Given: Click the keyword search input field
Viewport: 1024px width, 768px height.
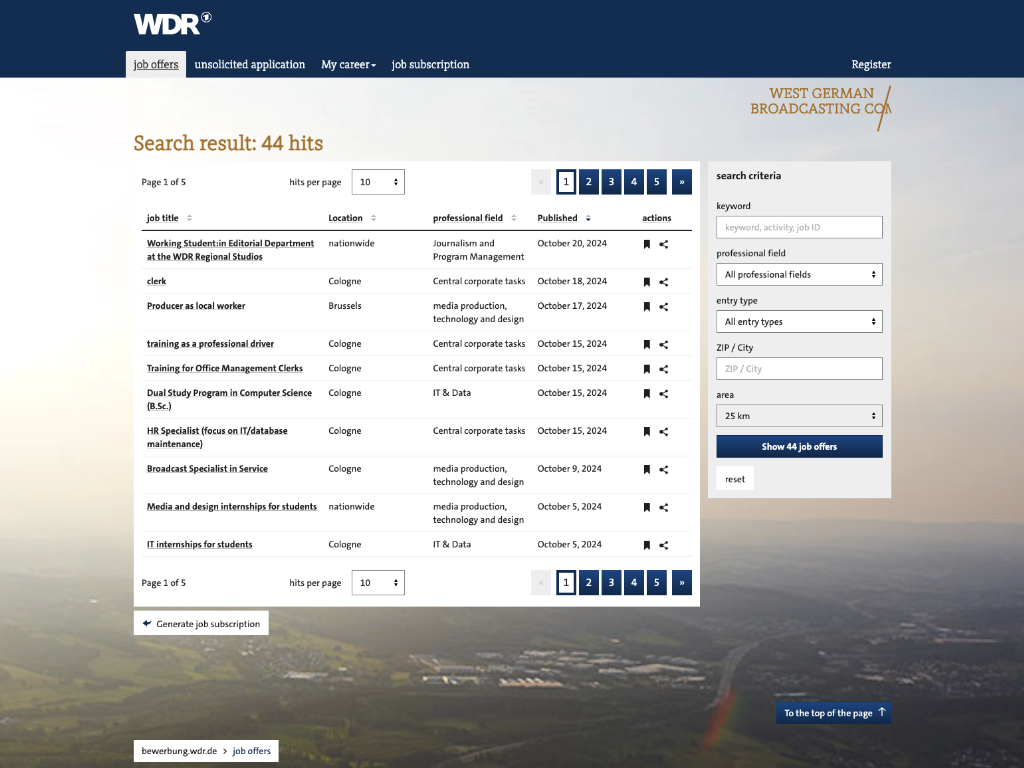Looking at the screenshot, I should pyautogui.click(x=799, y=228).
